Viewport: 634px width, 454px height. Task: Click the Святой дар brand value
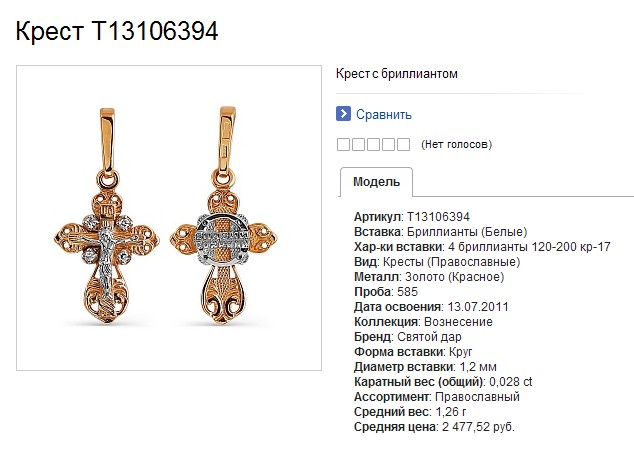(429, 337)
